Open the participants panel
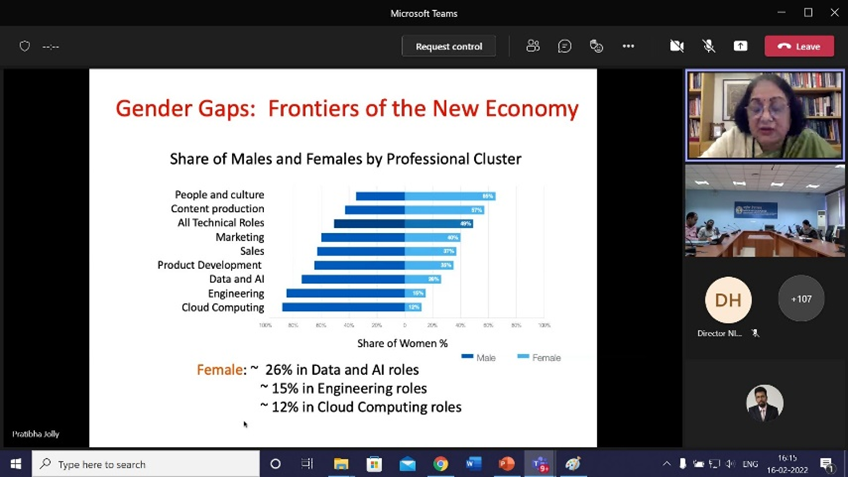Image resolution: width=848 pixels, height=477 pixels. point(533,46)
